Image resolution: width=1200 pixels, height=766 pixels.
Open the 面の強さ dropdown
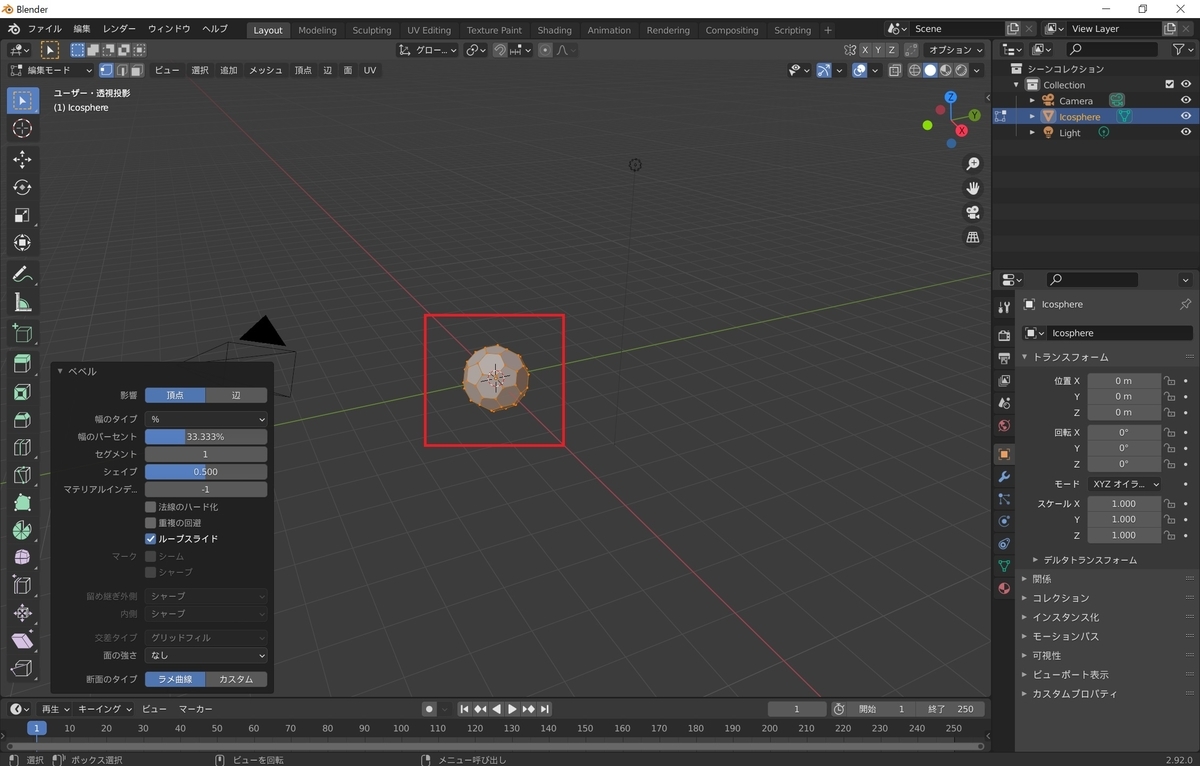pyautogui.click(x=206, y=656)
